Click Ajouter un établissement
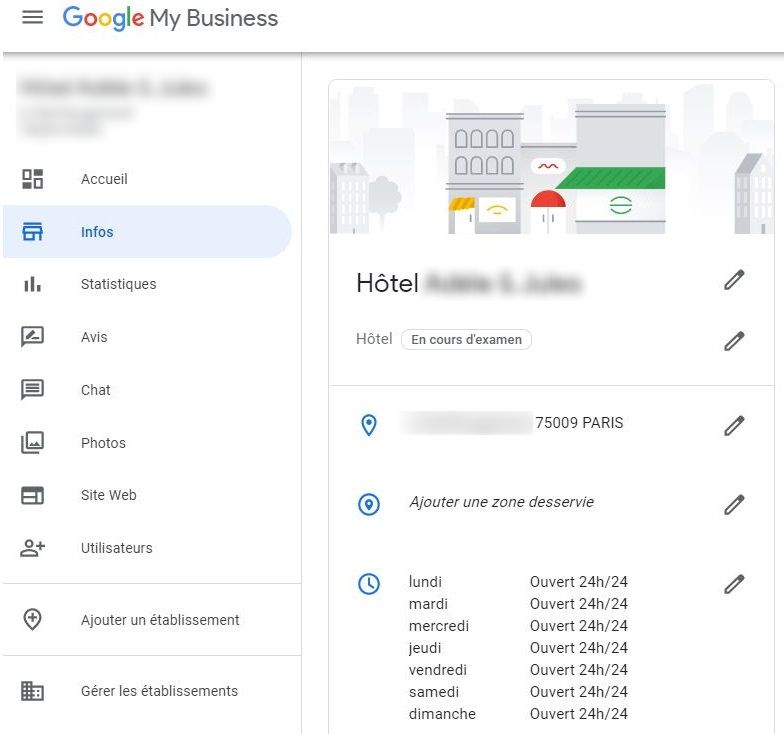The image size is (784, 734). 160,620
